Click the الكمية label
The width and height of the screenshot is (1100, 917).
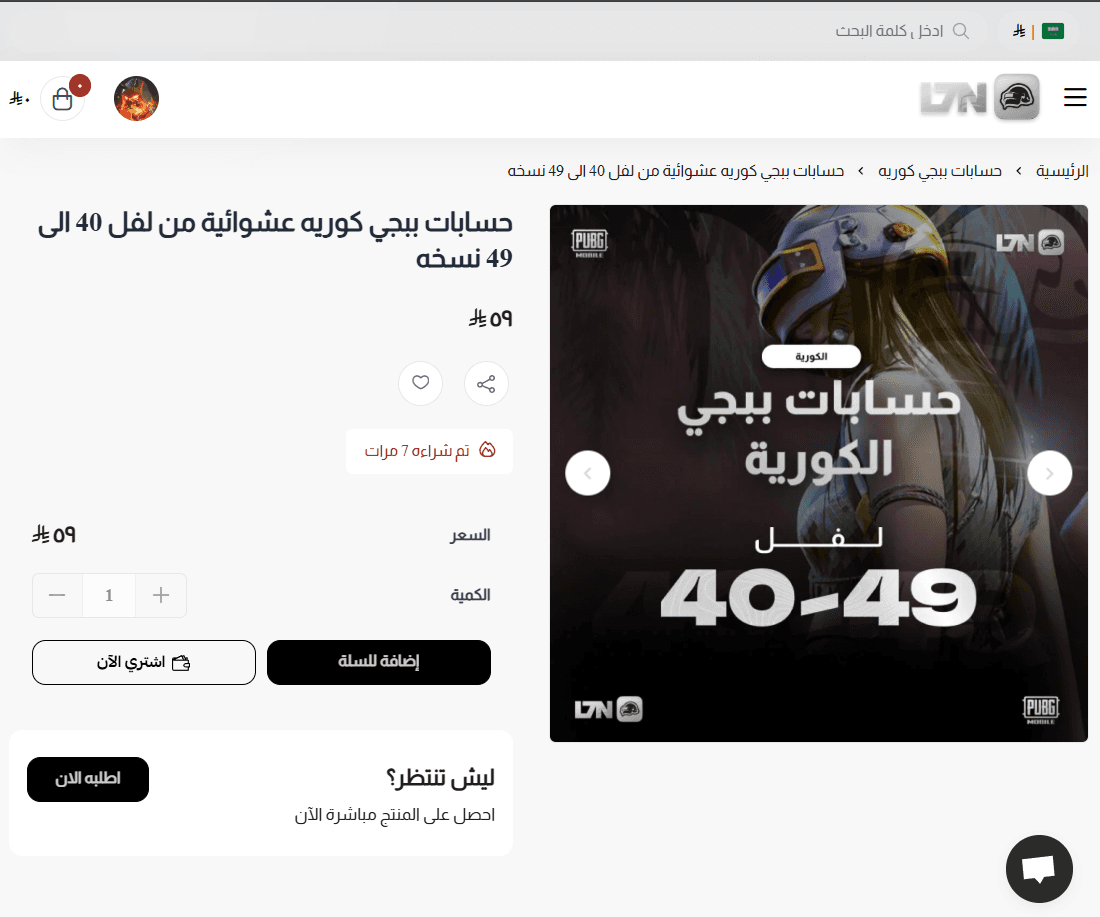(470, 595)
